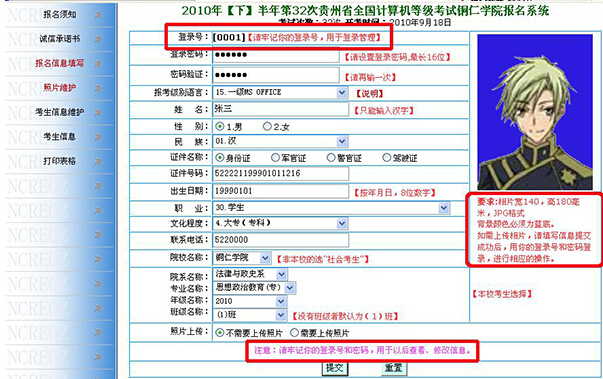Open the 年级名称 dropdown showing 2010
603x379 pixels.
(x=250, y=301)
